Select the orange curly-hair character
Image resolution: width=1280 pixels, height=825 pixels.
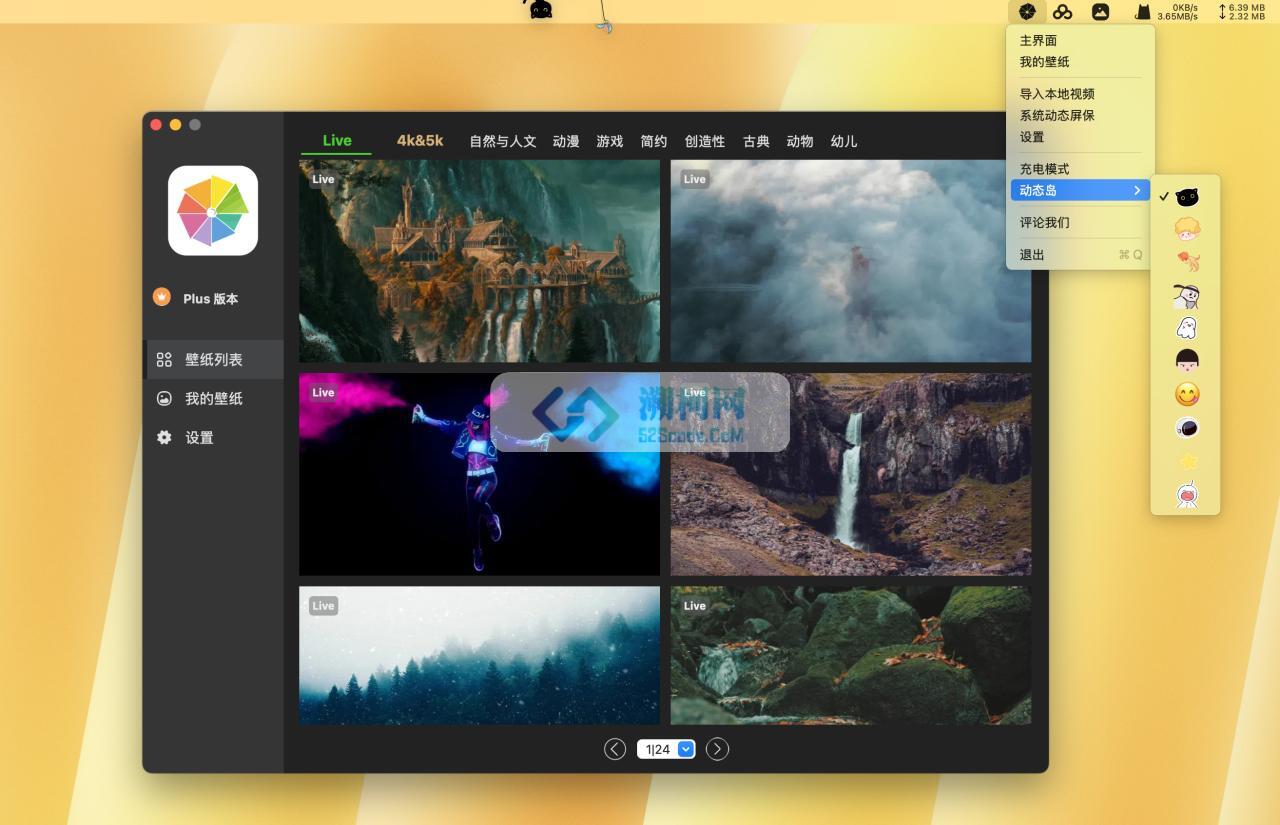[x=1186, y=230]
